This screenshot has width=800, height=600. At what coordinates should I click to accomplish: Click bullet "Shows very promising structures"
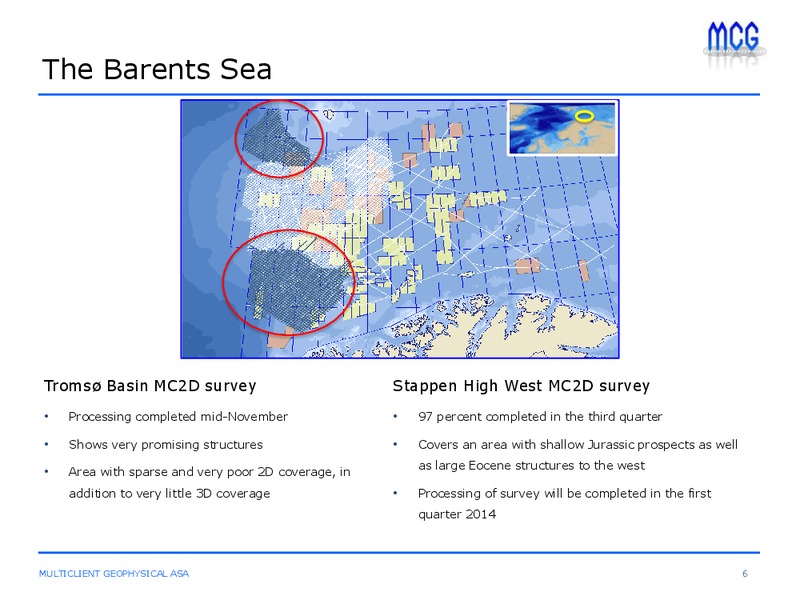166,444
